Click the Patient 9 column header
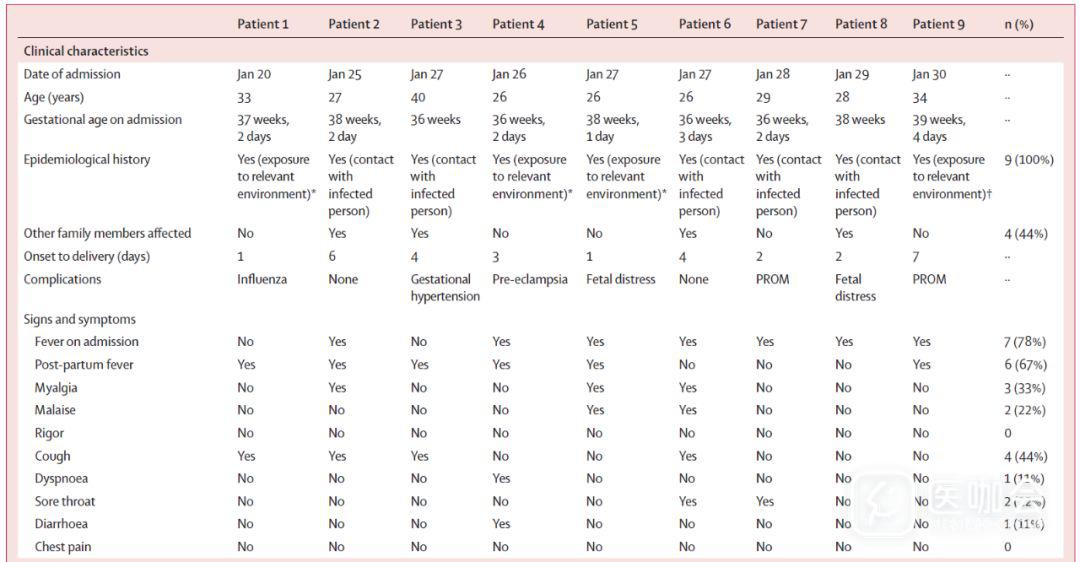The height and width of the screenshot is (562, 1080). click(x=938, y=24)
